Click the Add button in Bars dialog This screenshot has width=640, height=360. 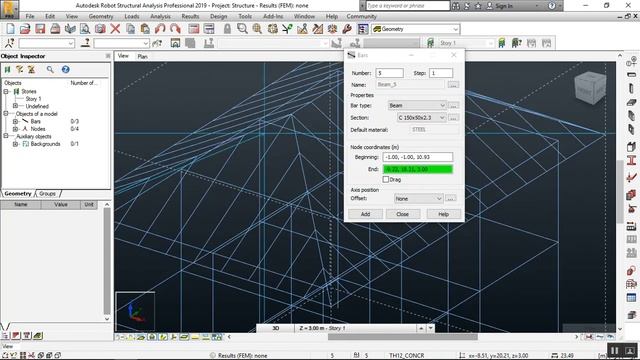click(365, 214)
